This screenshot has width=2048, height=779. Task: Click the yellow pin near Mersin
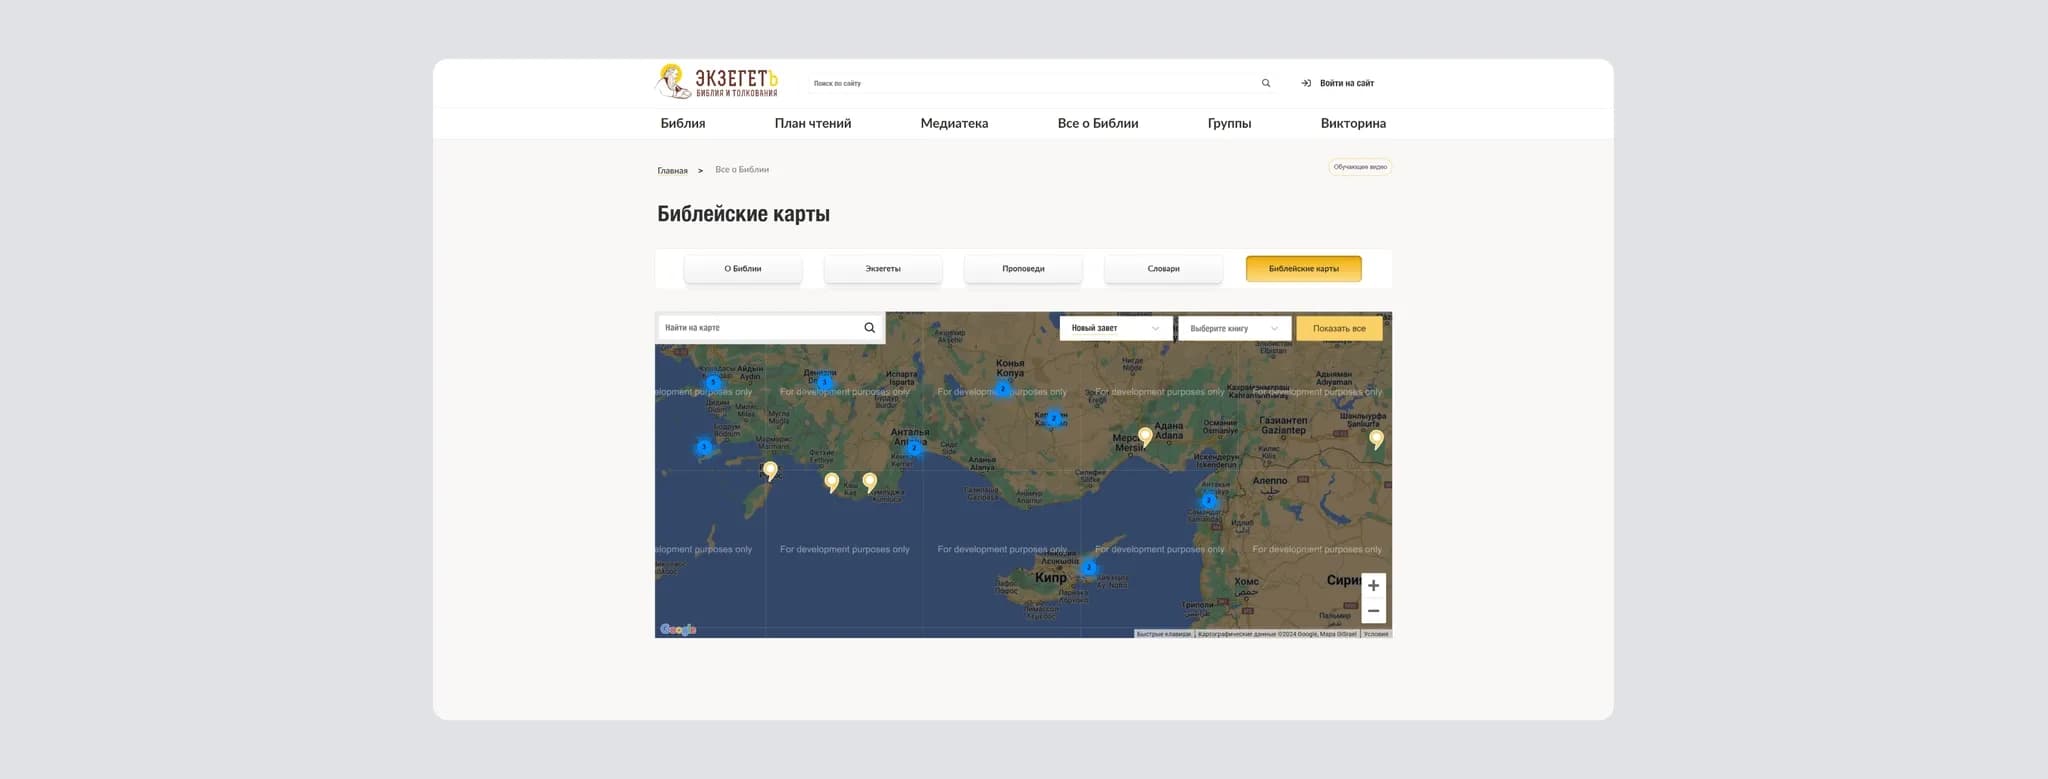tap(1145, 436)
